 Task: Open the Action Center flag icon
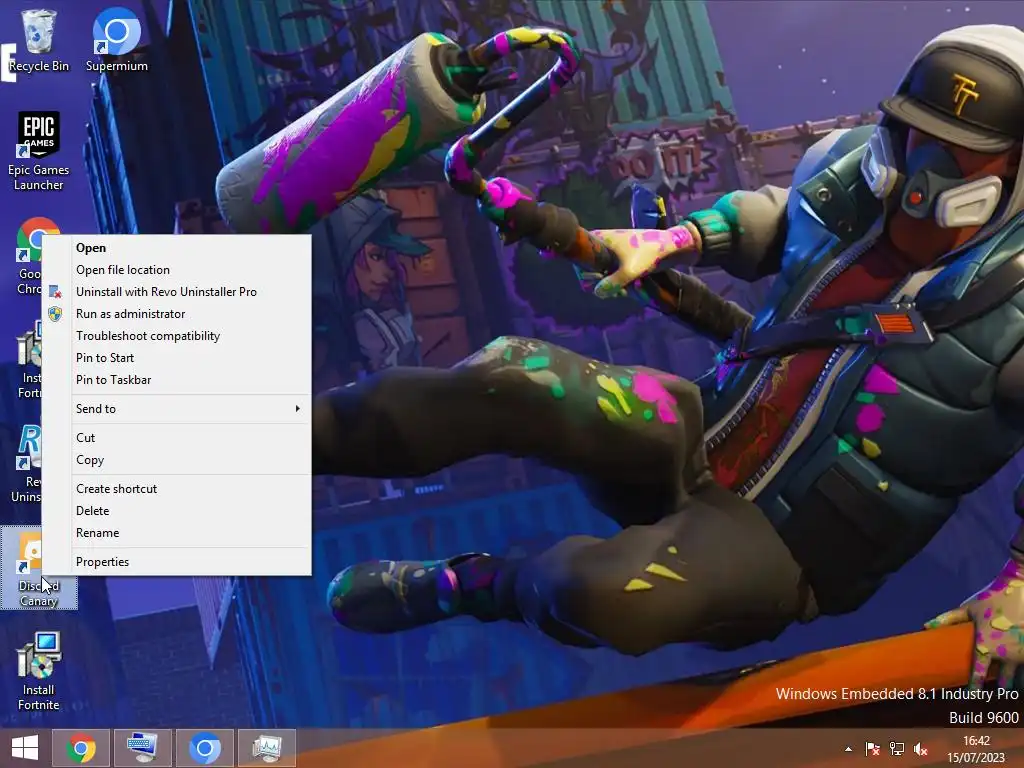point(872,749)
